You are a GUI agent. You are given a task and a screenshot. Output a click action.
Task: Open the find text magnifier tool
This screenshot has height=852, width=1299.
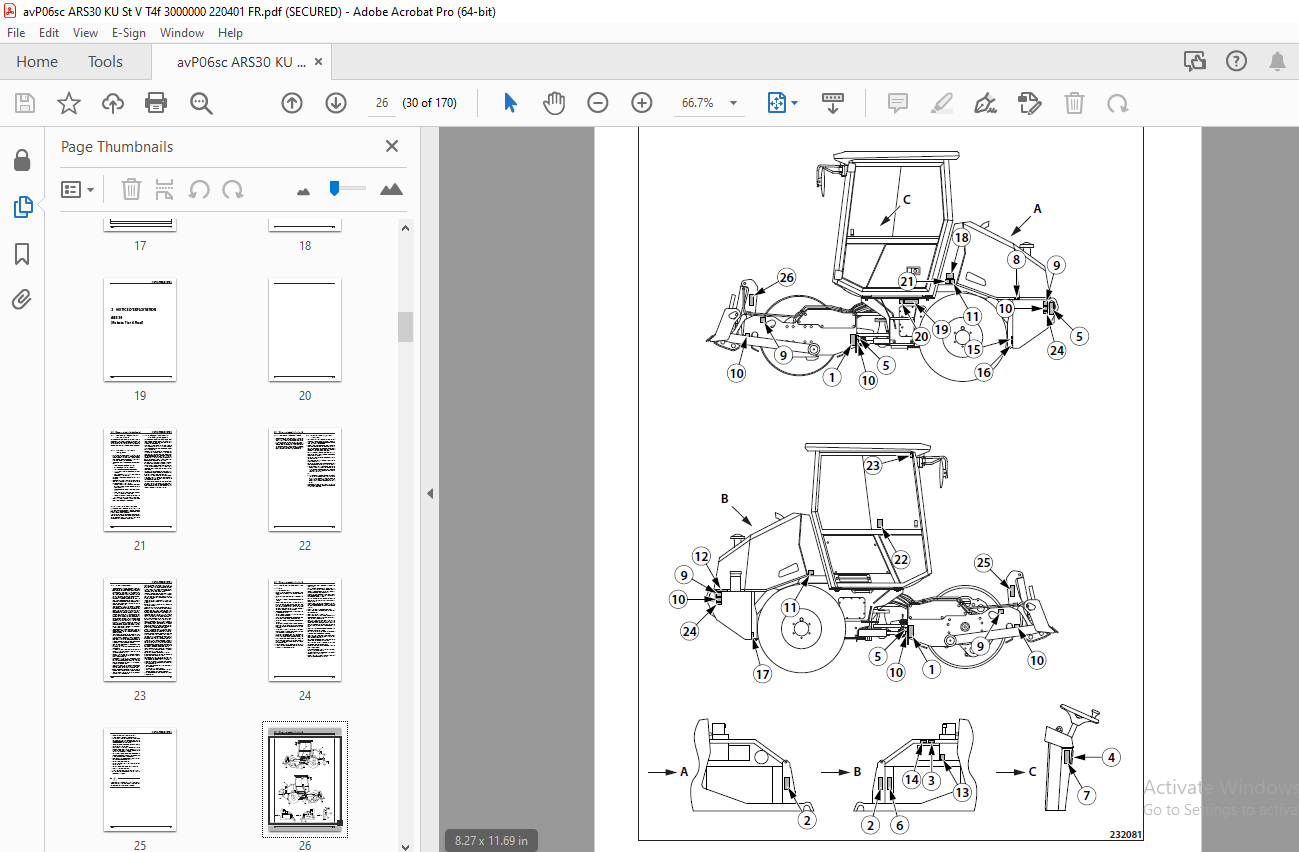point(201,103)
